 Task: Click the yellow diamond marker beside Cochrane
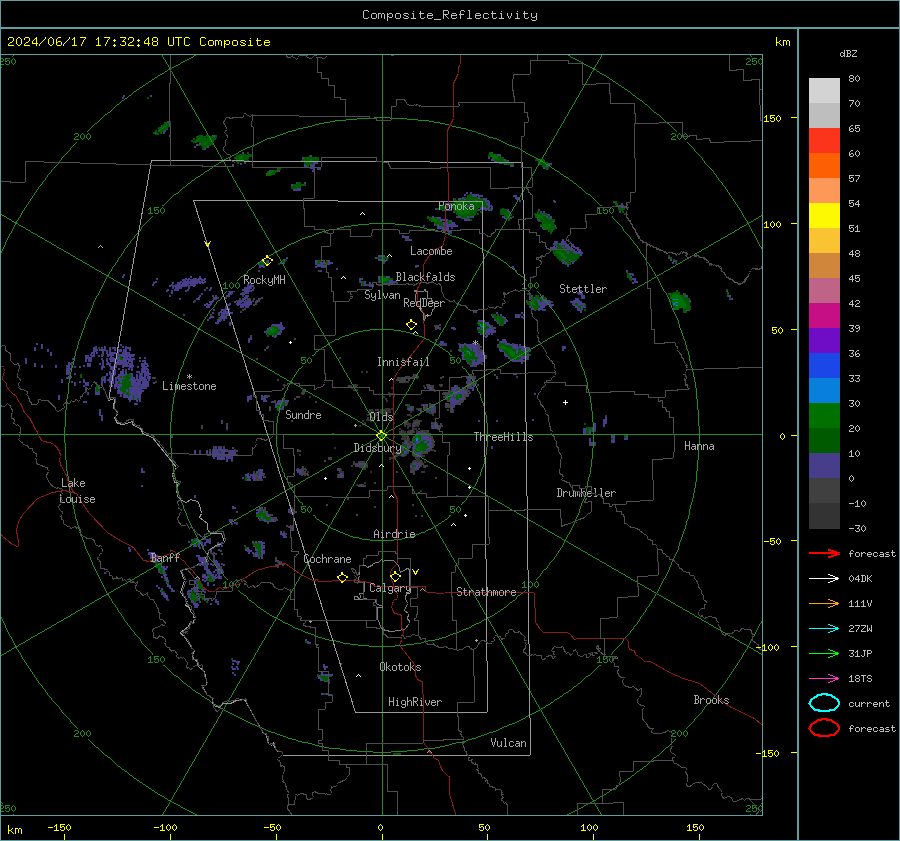click(x=342, y=577)
